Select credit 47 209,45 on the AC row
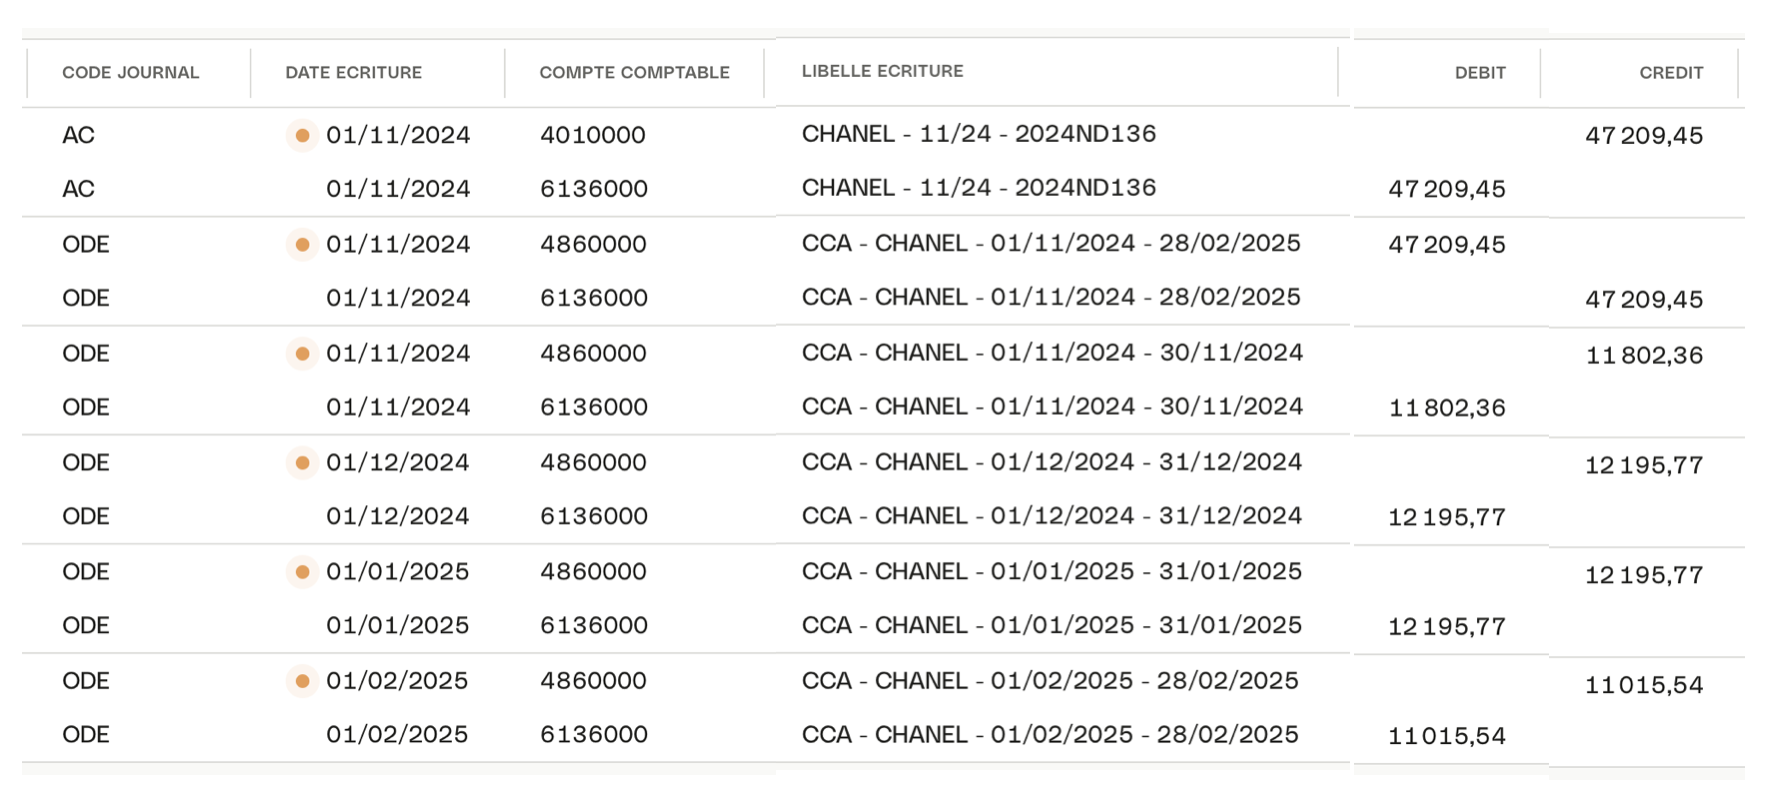The image size is (1780, 802). point(1643,136)
